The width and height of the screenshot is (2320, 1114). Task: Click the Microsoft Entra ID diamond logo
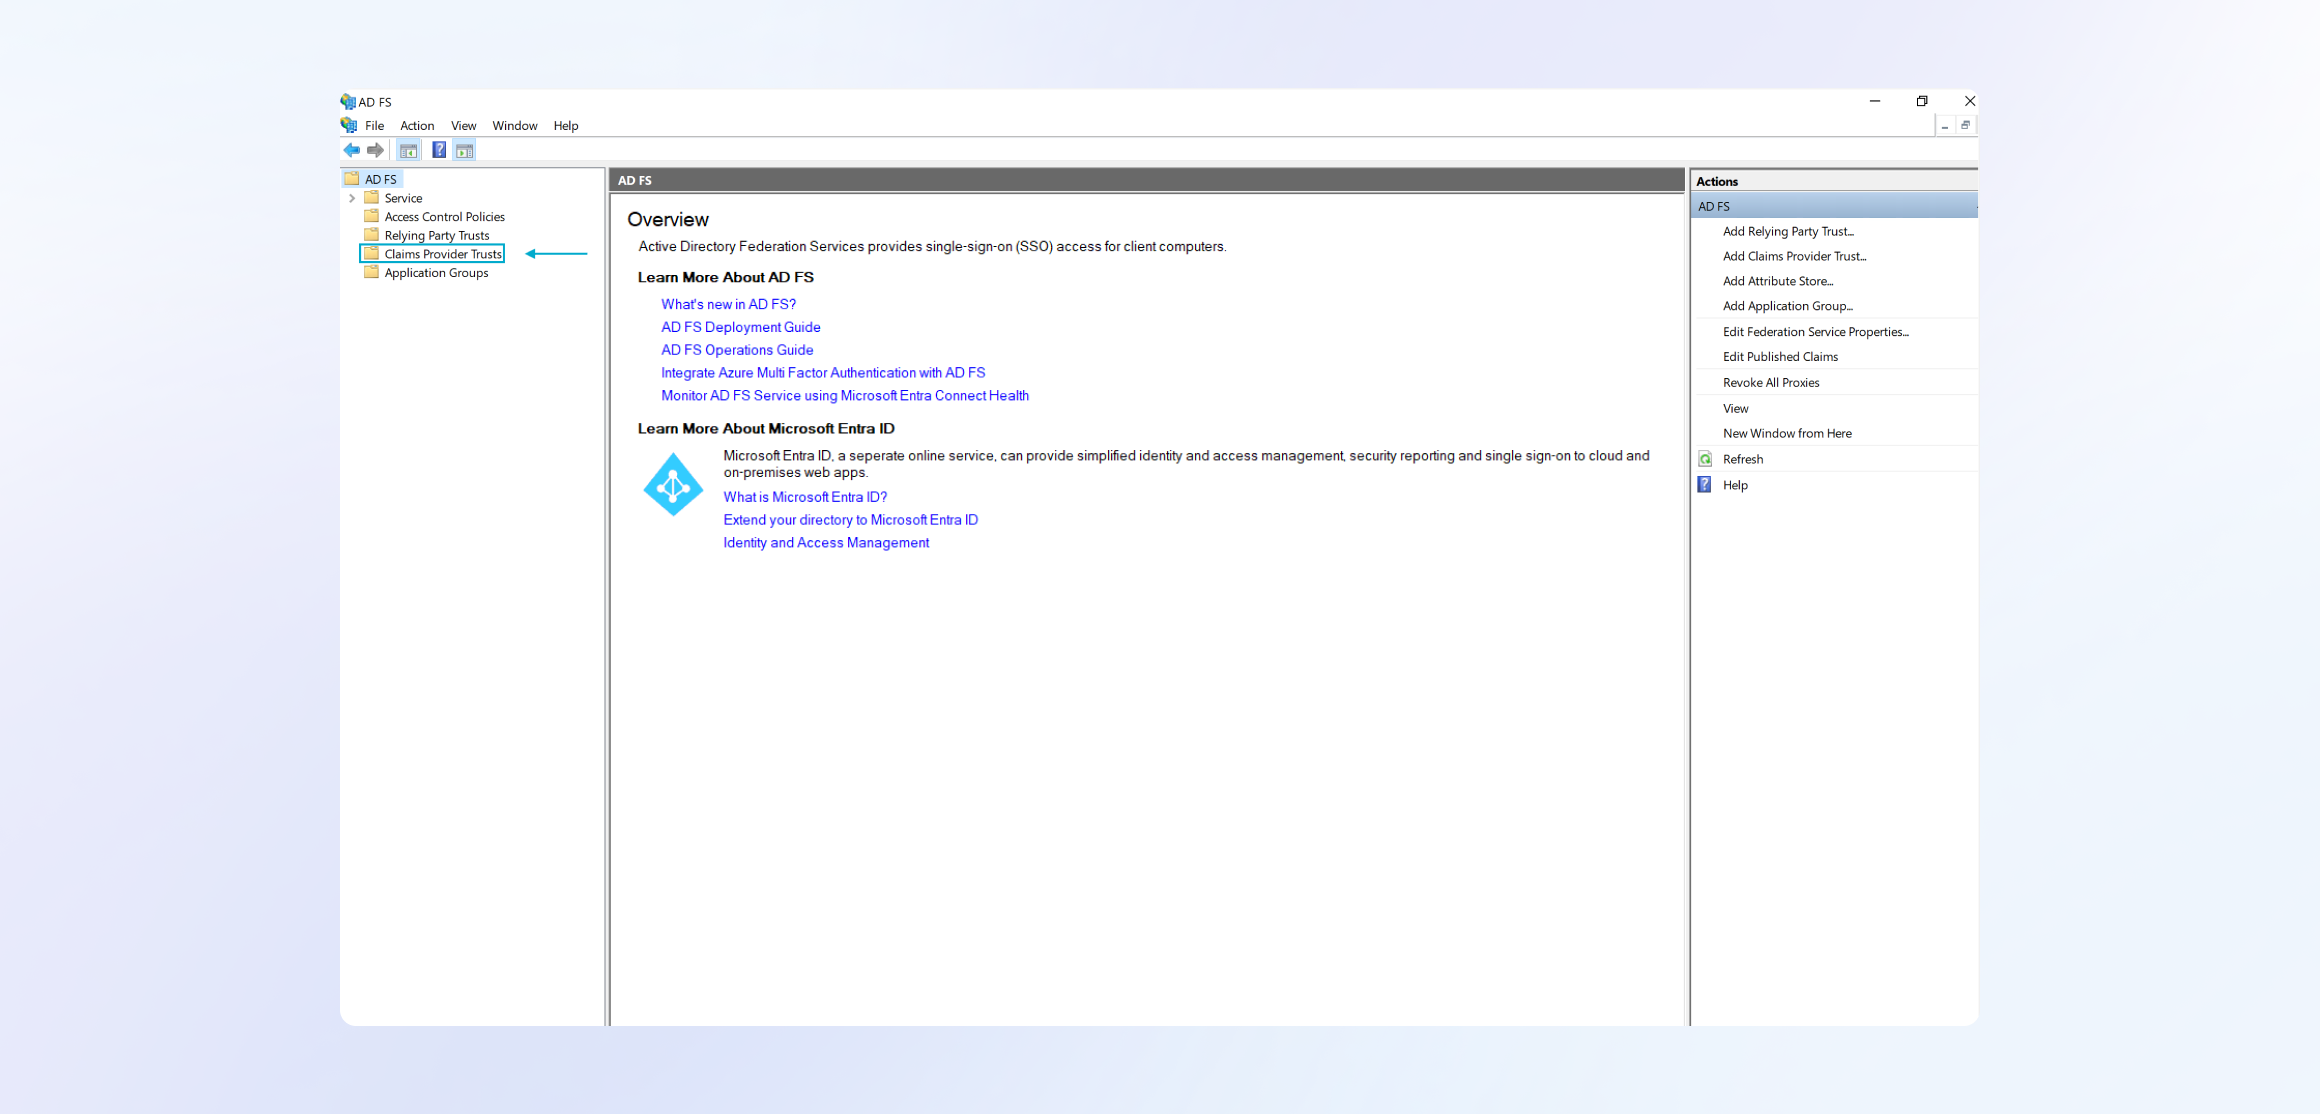coord(673,485)
